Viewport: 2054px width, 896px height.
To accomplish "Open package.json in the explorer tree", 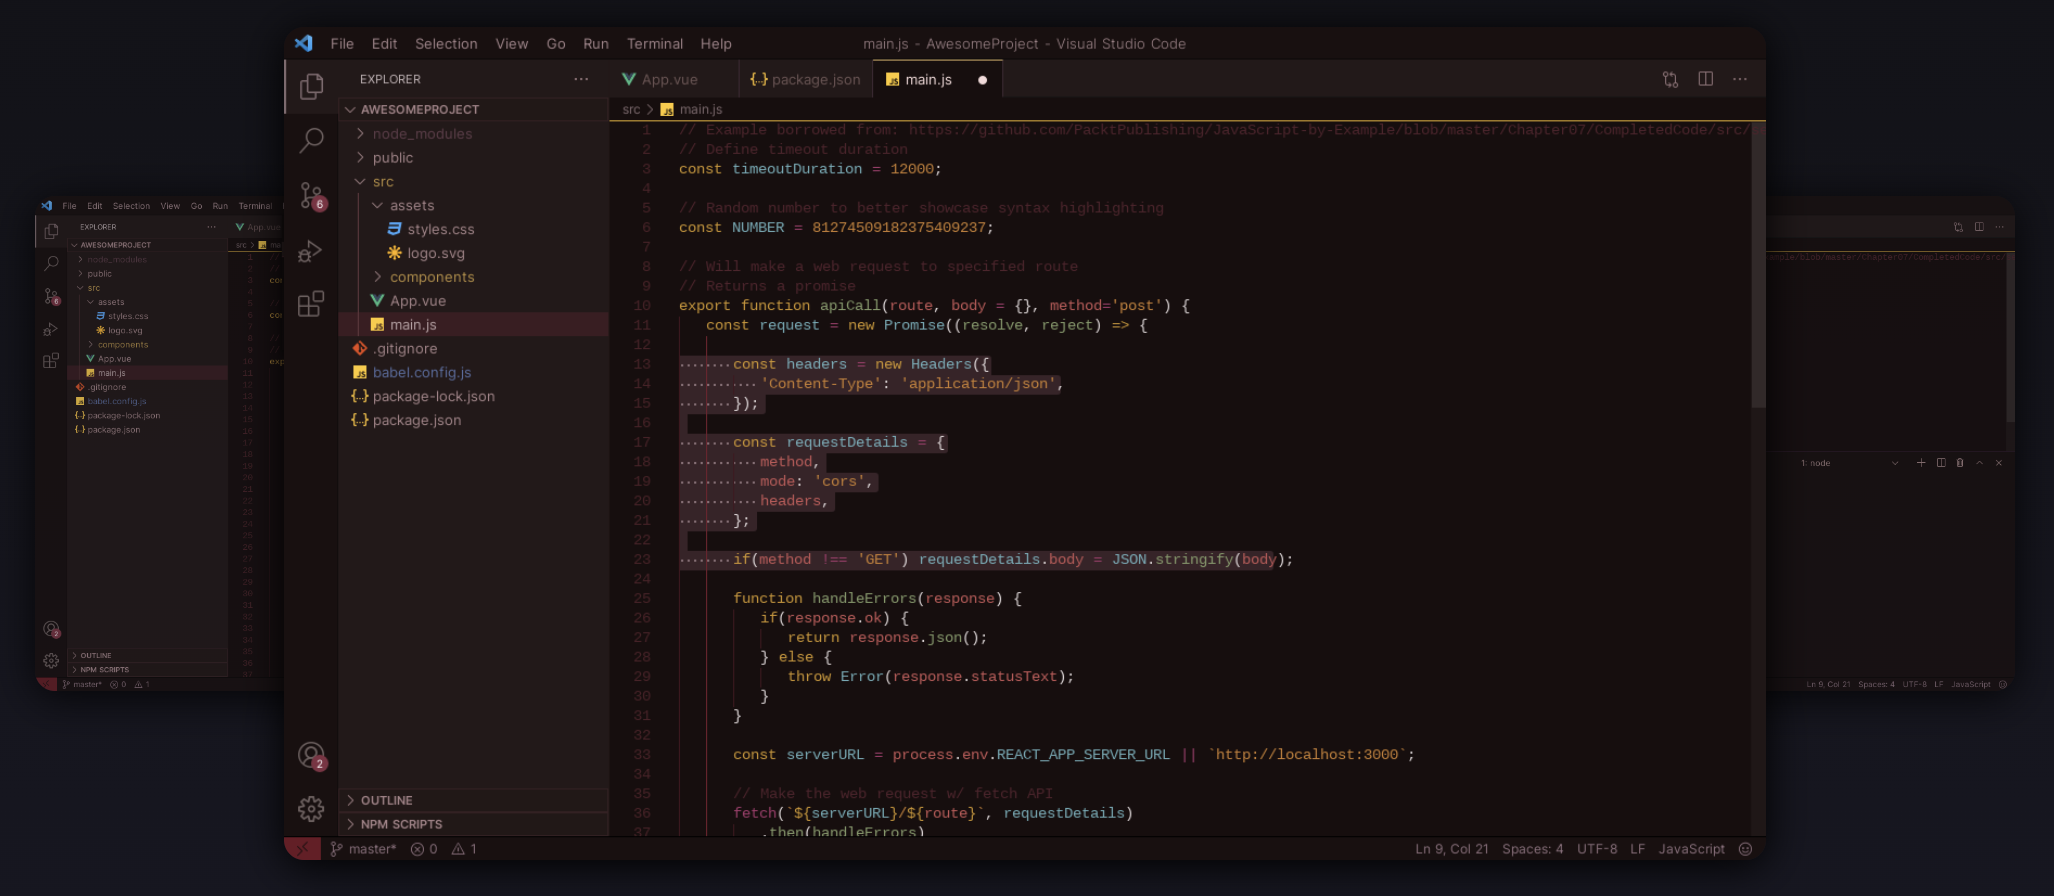I will coord(474,420).
